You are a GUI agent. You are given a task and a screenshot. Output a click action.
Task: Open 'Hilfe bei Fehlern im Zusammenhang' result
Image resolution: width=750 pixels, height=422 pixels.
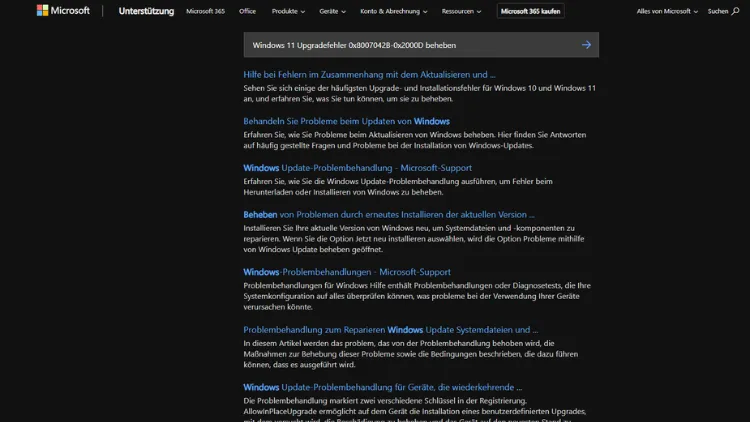[x=369, y=75]
